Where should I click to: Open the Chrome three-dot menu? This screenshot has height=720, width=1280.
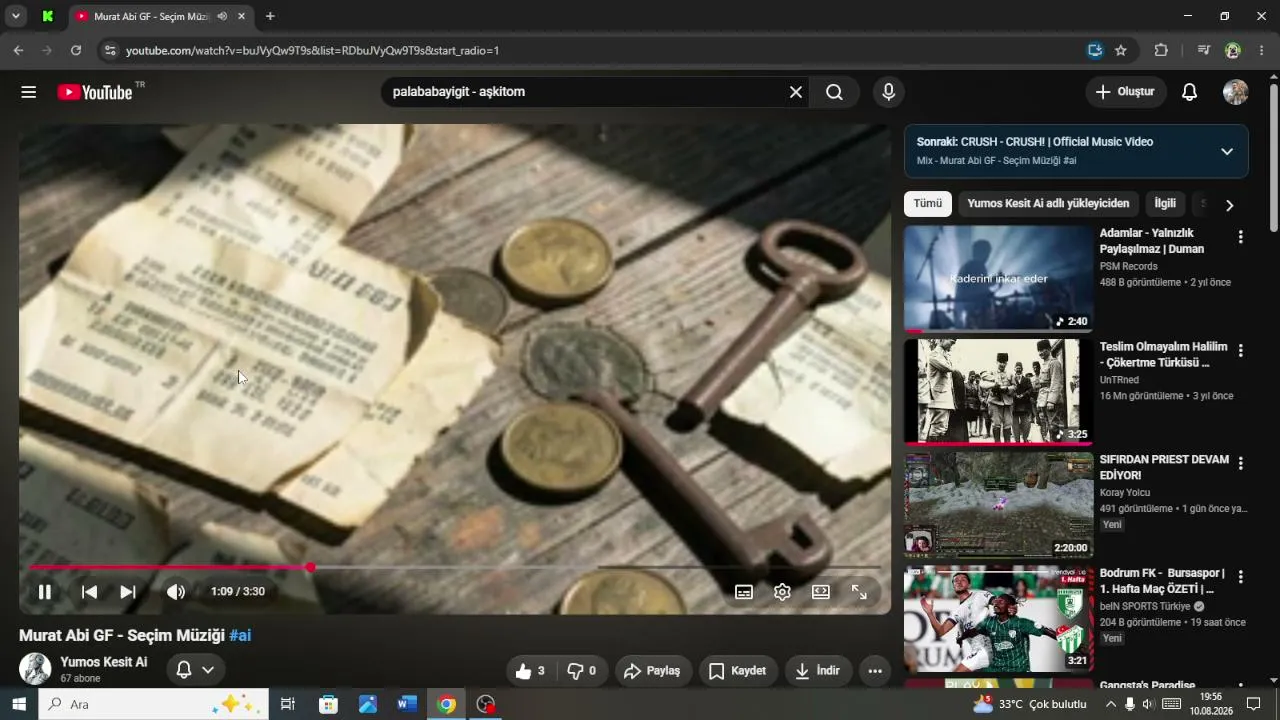1262,50
